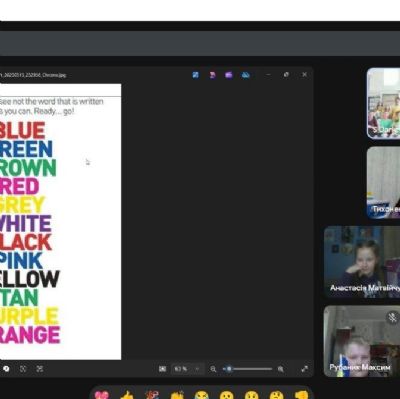Click the muted microphone icon on Максим's tile
Viewport: 400px width, 399px height.
point(393,317)
